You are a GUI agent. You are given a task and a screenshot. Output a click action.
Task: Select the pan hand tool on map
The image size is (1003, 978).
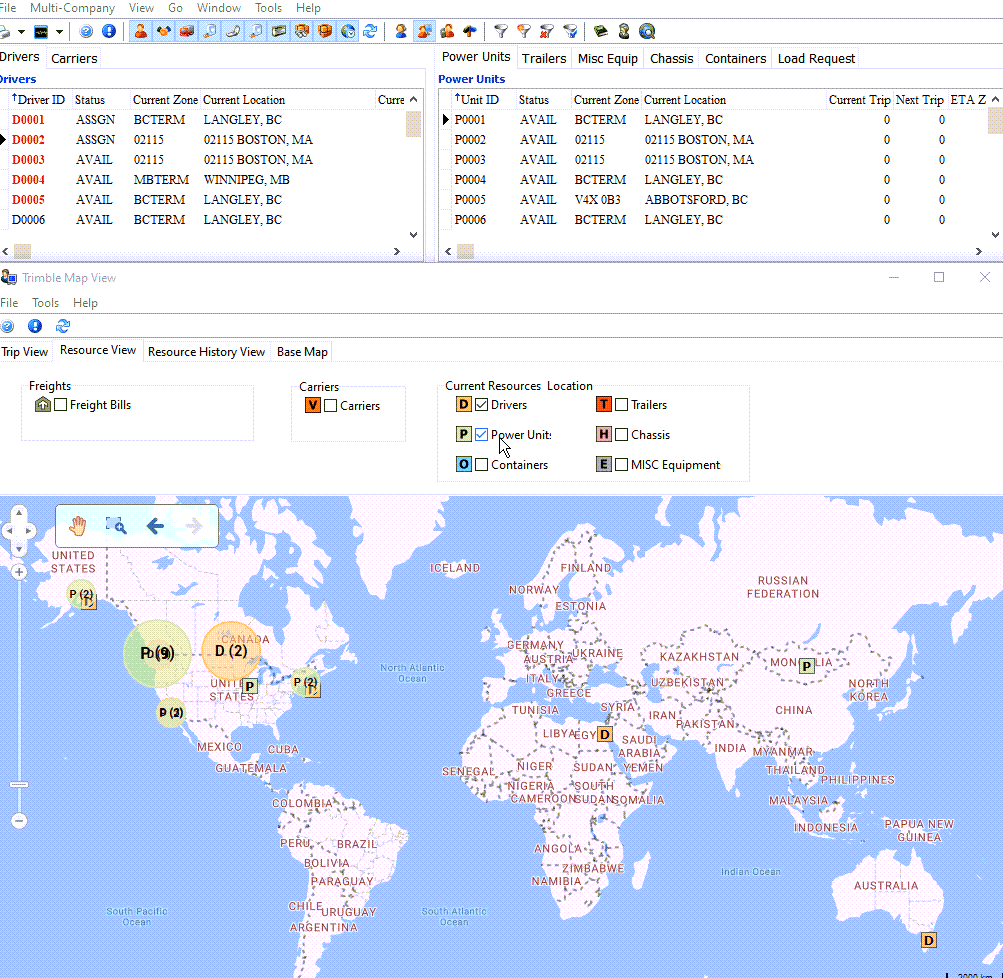78,526
